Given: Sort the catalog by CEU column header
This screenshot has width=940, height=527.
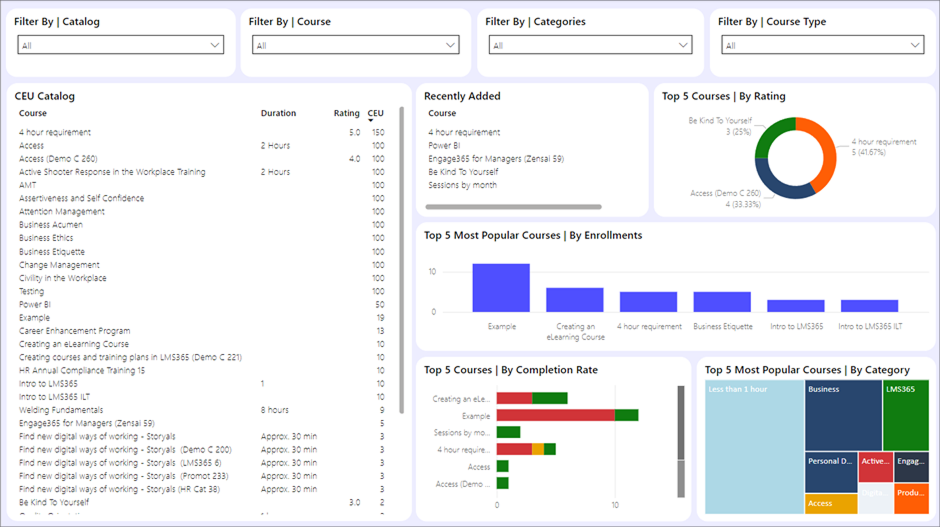Looking at the screenshot, I should (x=375, y=114).
